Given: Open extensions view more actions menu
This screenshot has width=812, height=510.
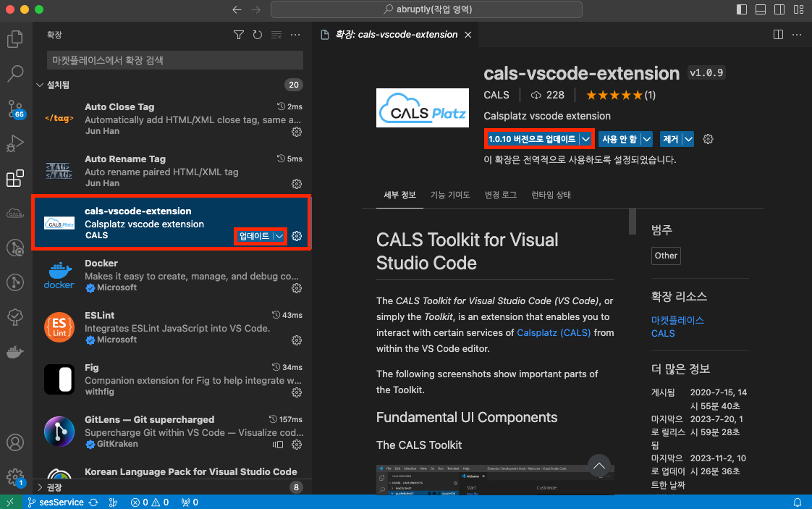Looking at the screenshot, I should coord(295,35).
